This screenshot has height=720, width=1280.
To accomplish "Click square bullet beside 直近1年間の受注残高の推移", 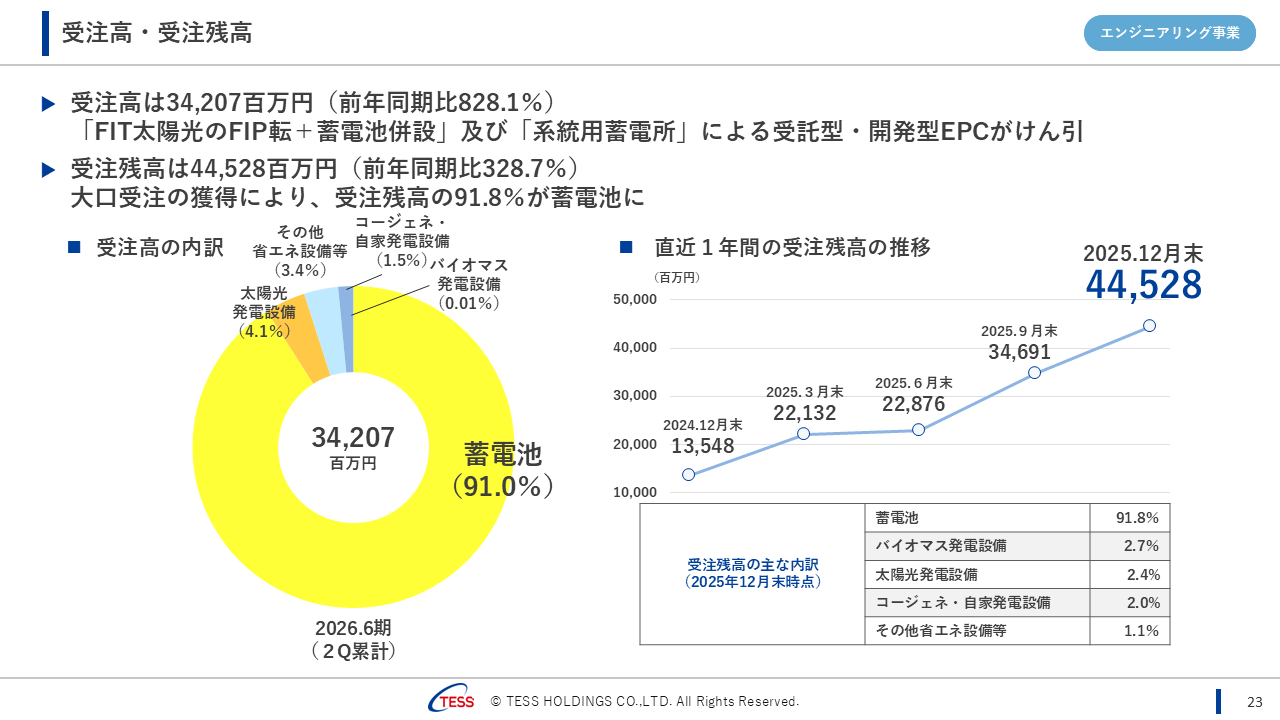I will click(x=626, y=247).
